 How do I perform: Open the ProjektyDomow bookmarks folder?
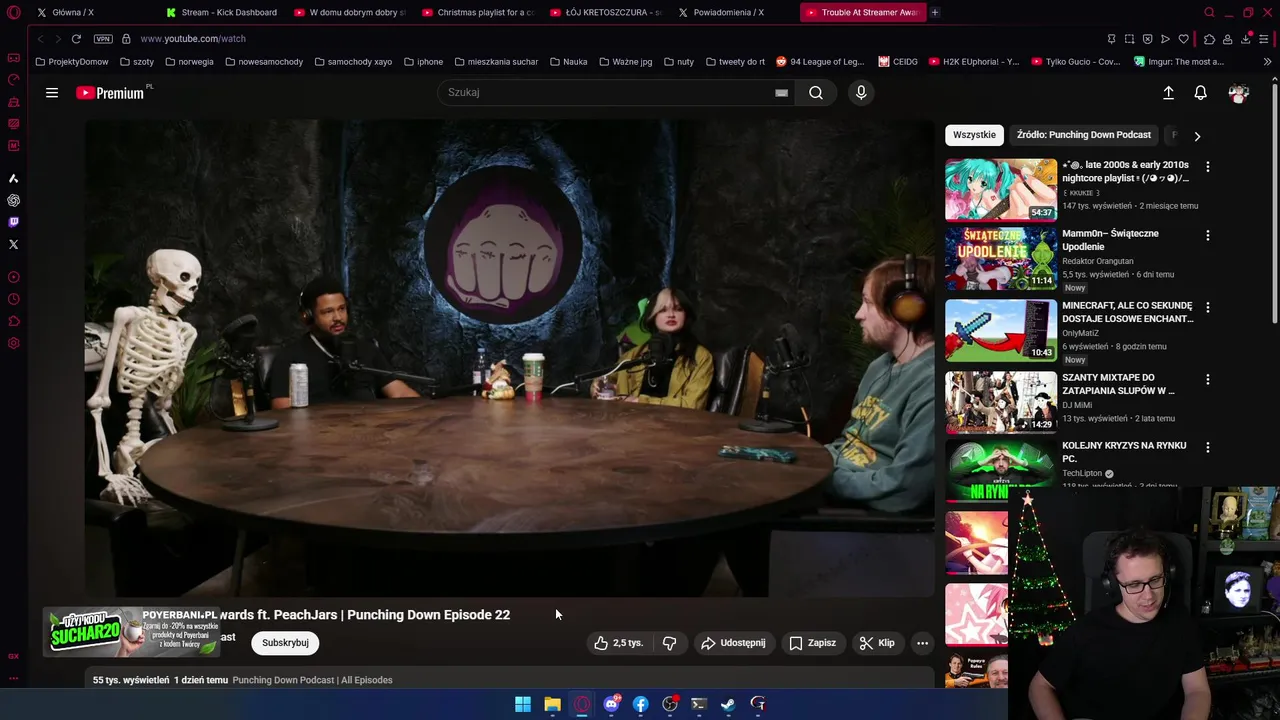[x=71, y=62]
